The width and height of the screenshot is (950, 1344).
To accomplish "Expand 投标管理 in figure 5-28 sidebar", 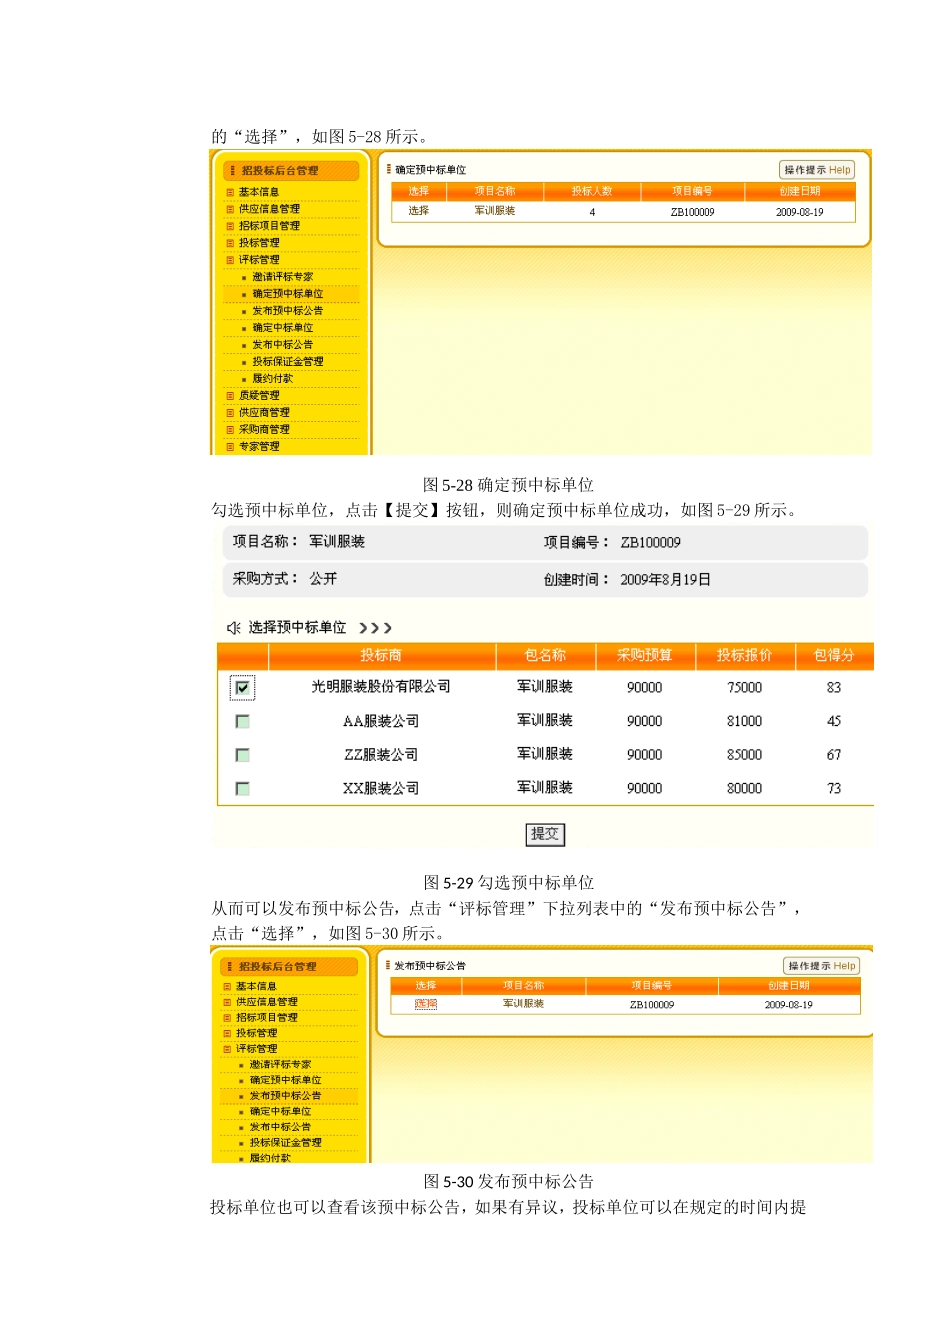I will pyautogui.click(x=259, y=243).
